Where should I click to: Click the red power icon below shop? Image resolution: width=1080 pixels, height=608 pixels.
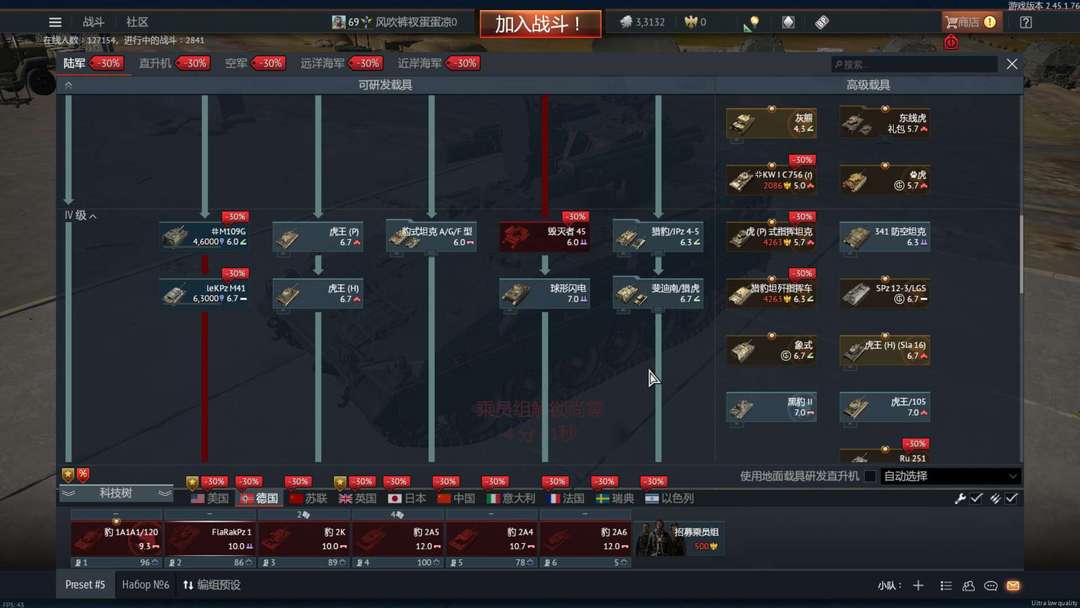coord(951,43)
